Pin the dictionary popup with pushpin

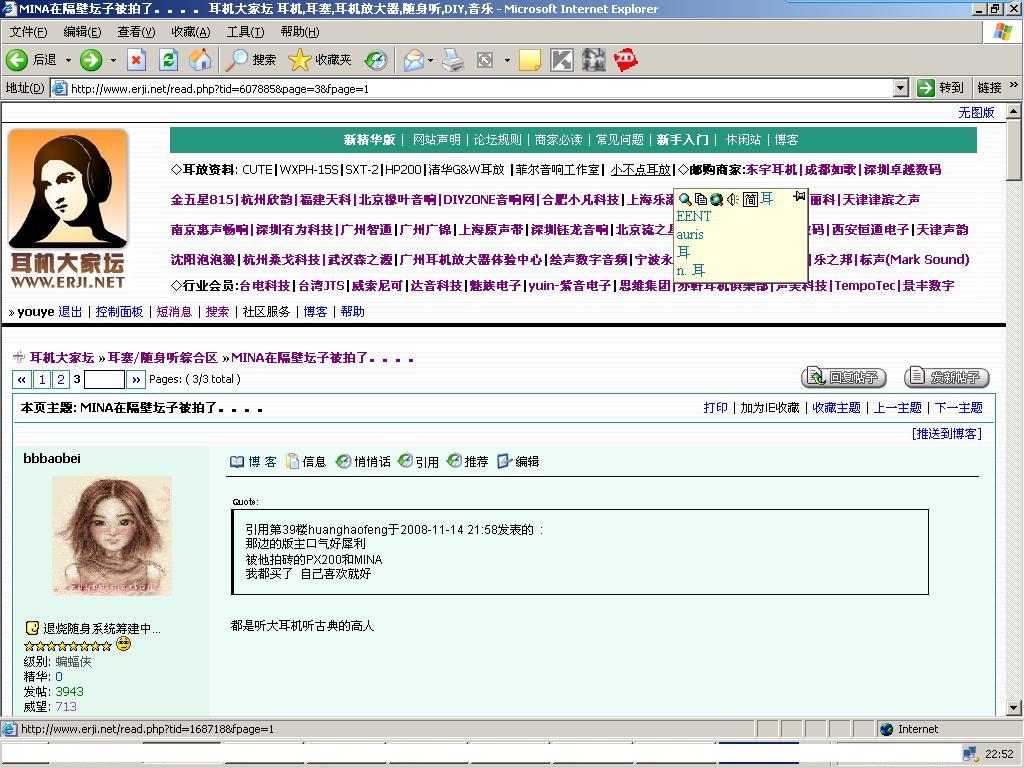pos(799,197)
